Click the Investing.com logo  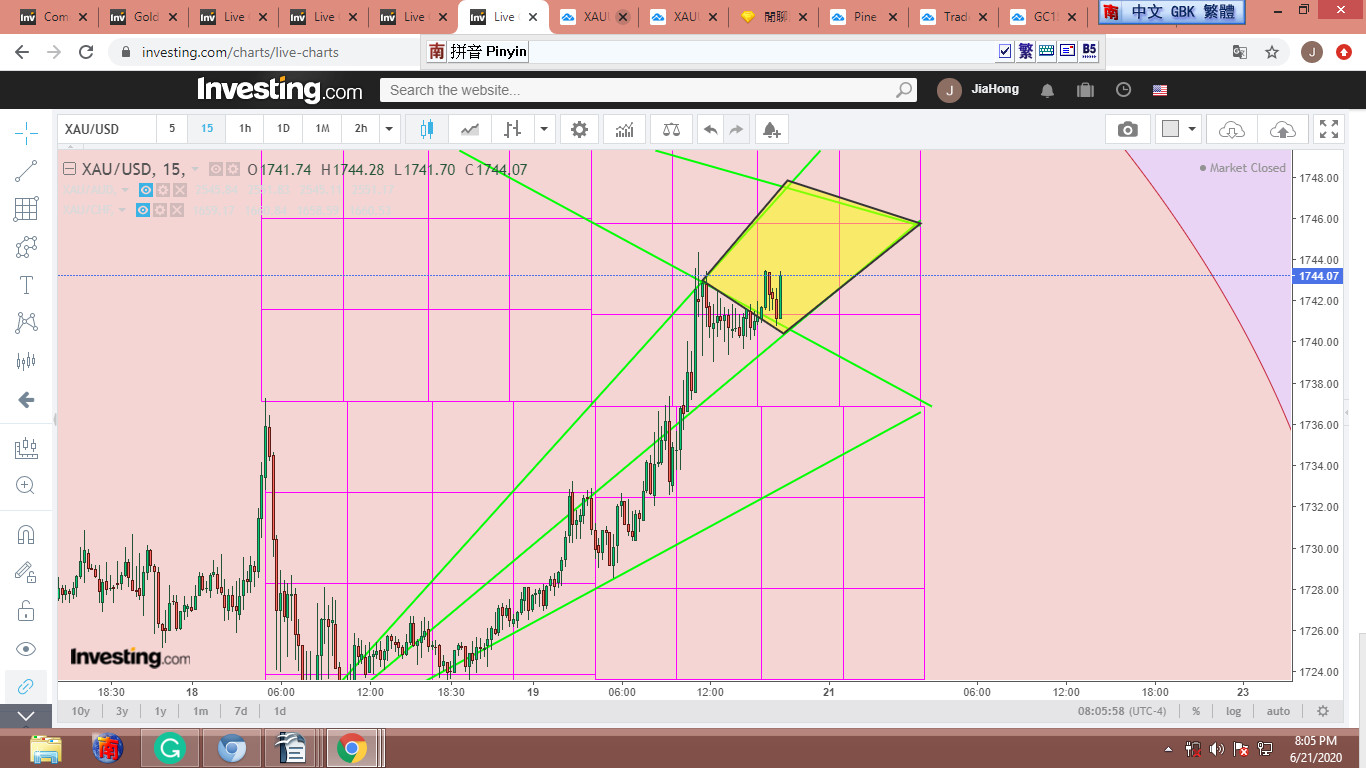(x=279, y=90)
